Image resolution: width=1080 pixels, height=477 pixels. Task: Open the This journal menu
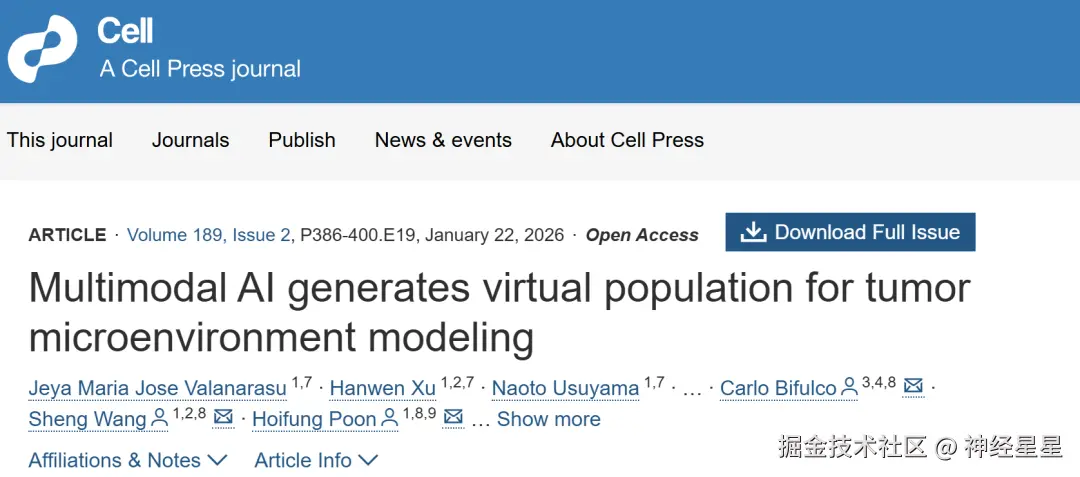[60, 140]
